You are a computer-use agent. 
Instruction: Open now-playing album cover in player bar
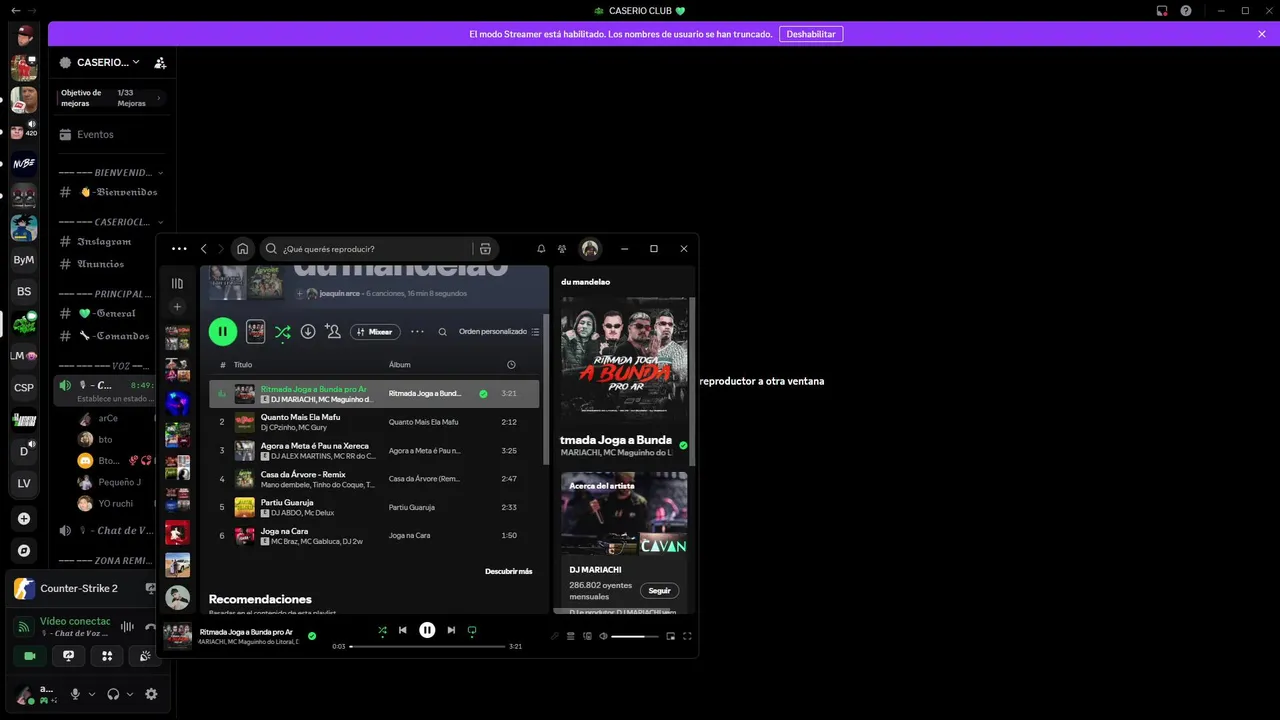178,636
